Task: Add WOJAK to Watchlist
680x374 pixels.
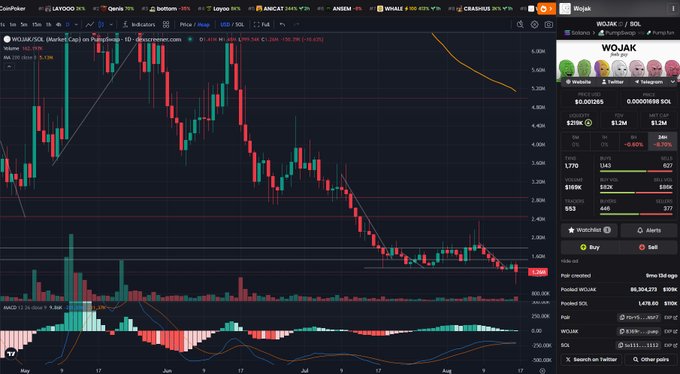Action: pos(589,230)
